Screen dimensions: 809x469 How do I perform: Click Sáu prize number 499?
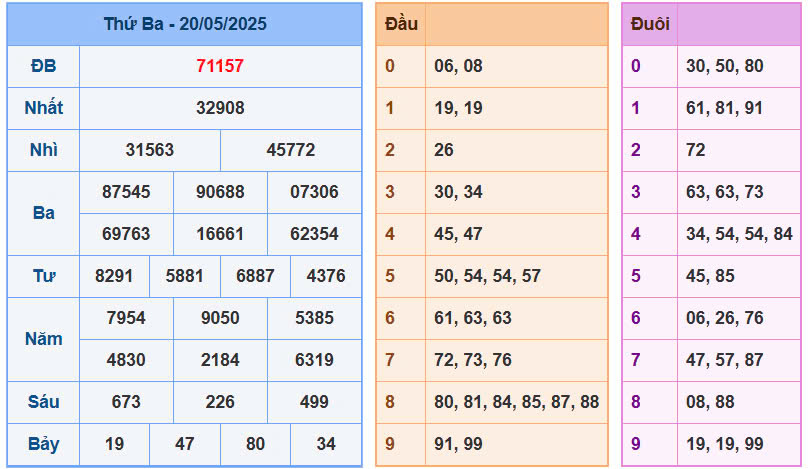314,401
